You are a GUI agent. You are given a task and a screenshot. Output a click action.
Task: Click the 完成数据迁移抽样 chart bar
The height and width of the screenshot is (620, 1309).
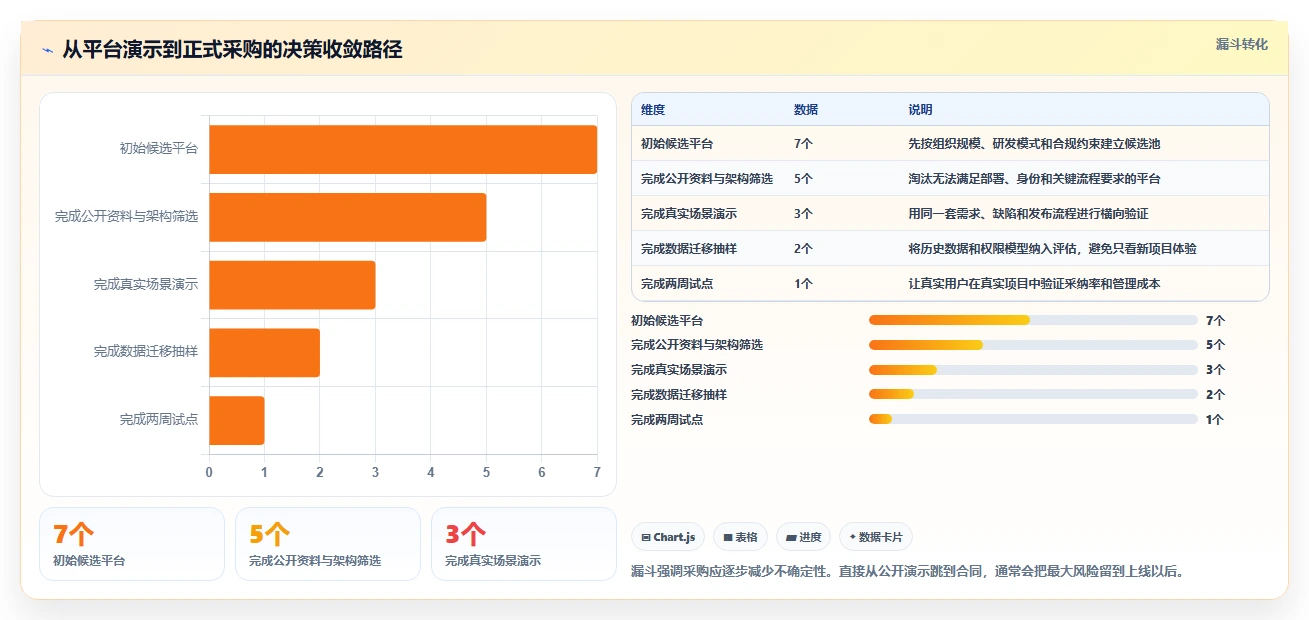tap(264, 353)
